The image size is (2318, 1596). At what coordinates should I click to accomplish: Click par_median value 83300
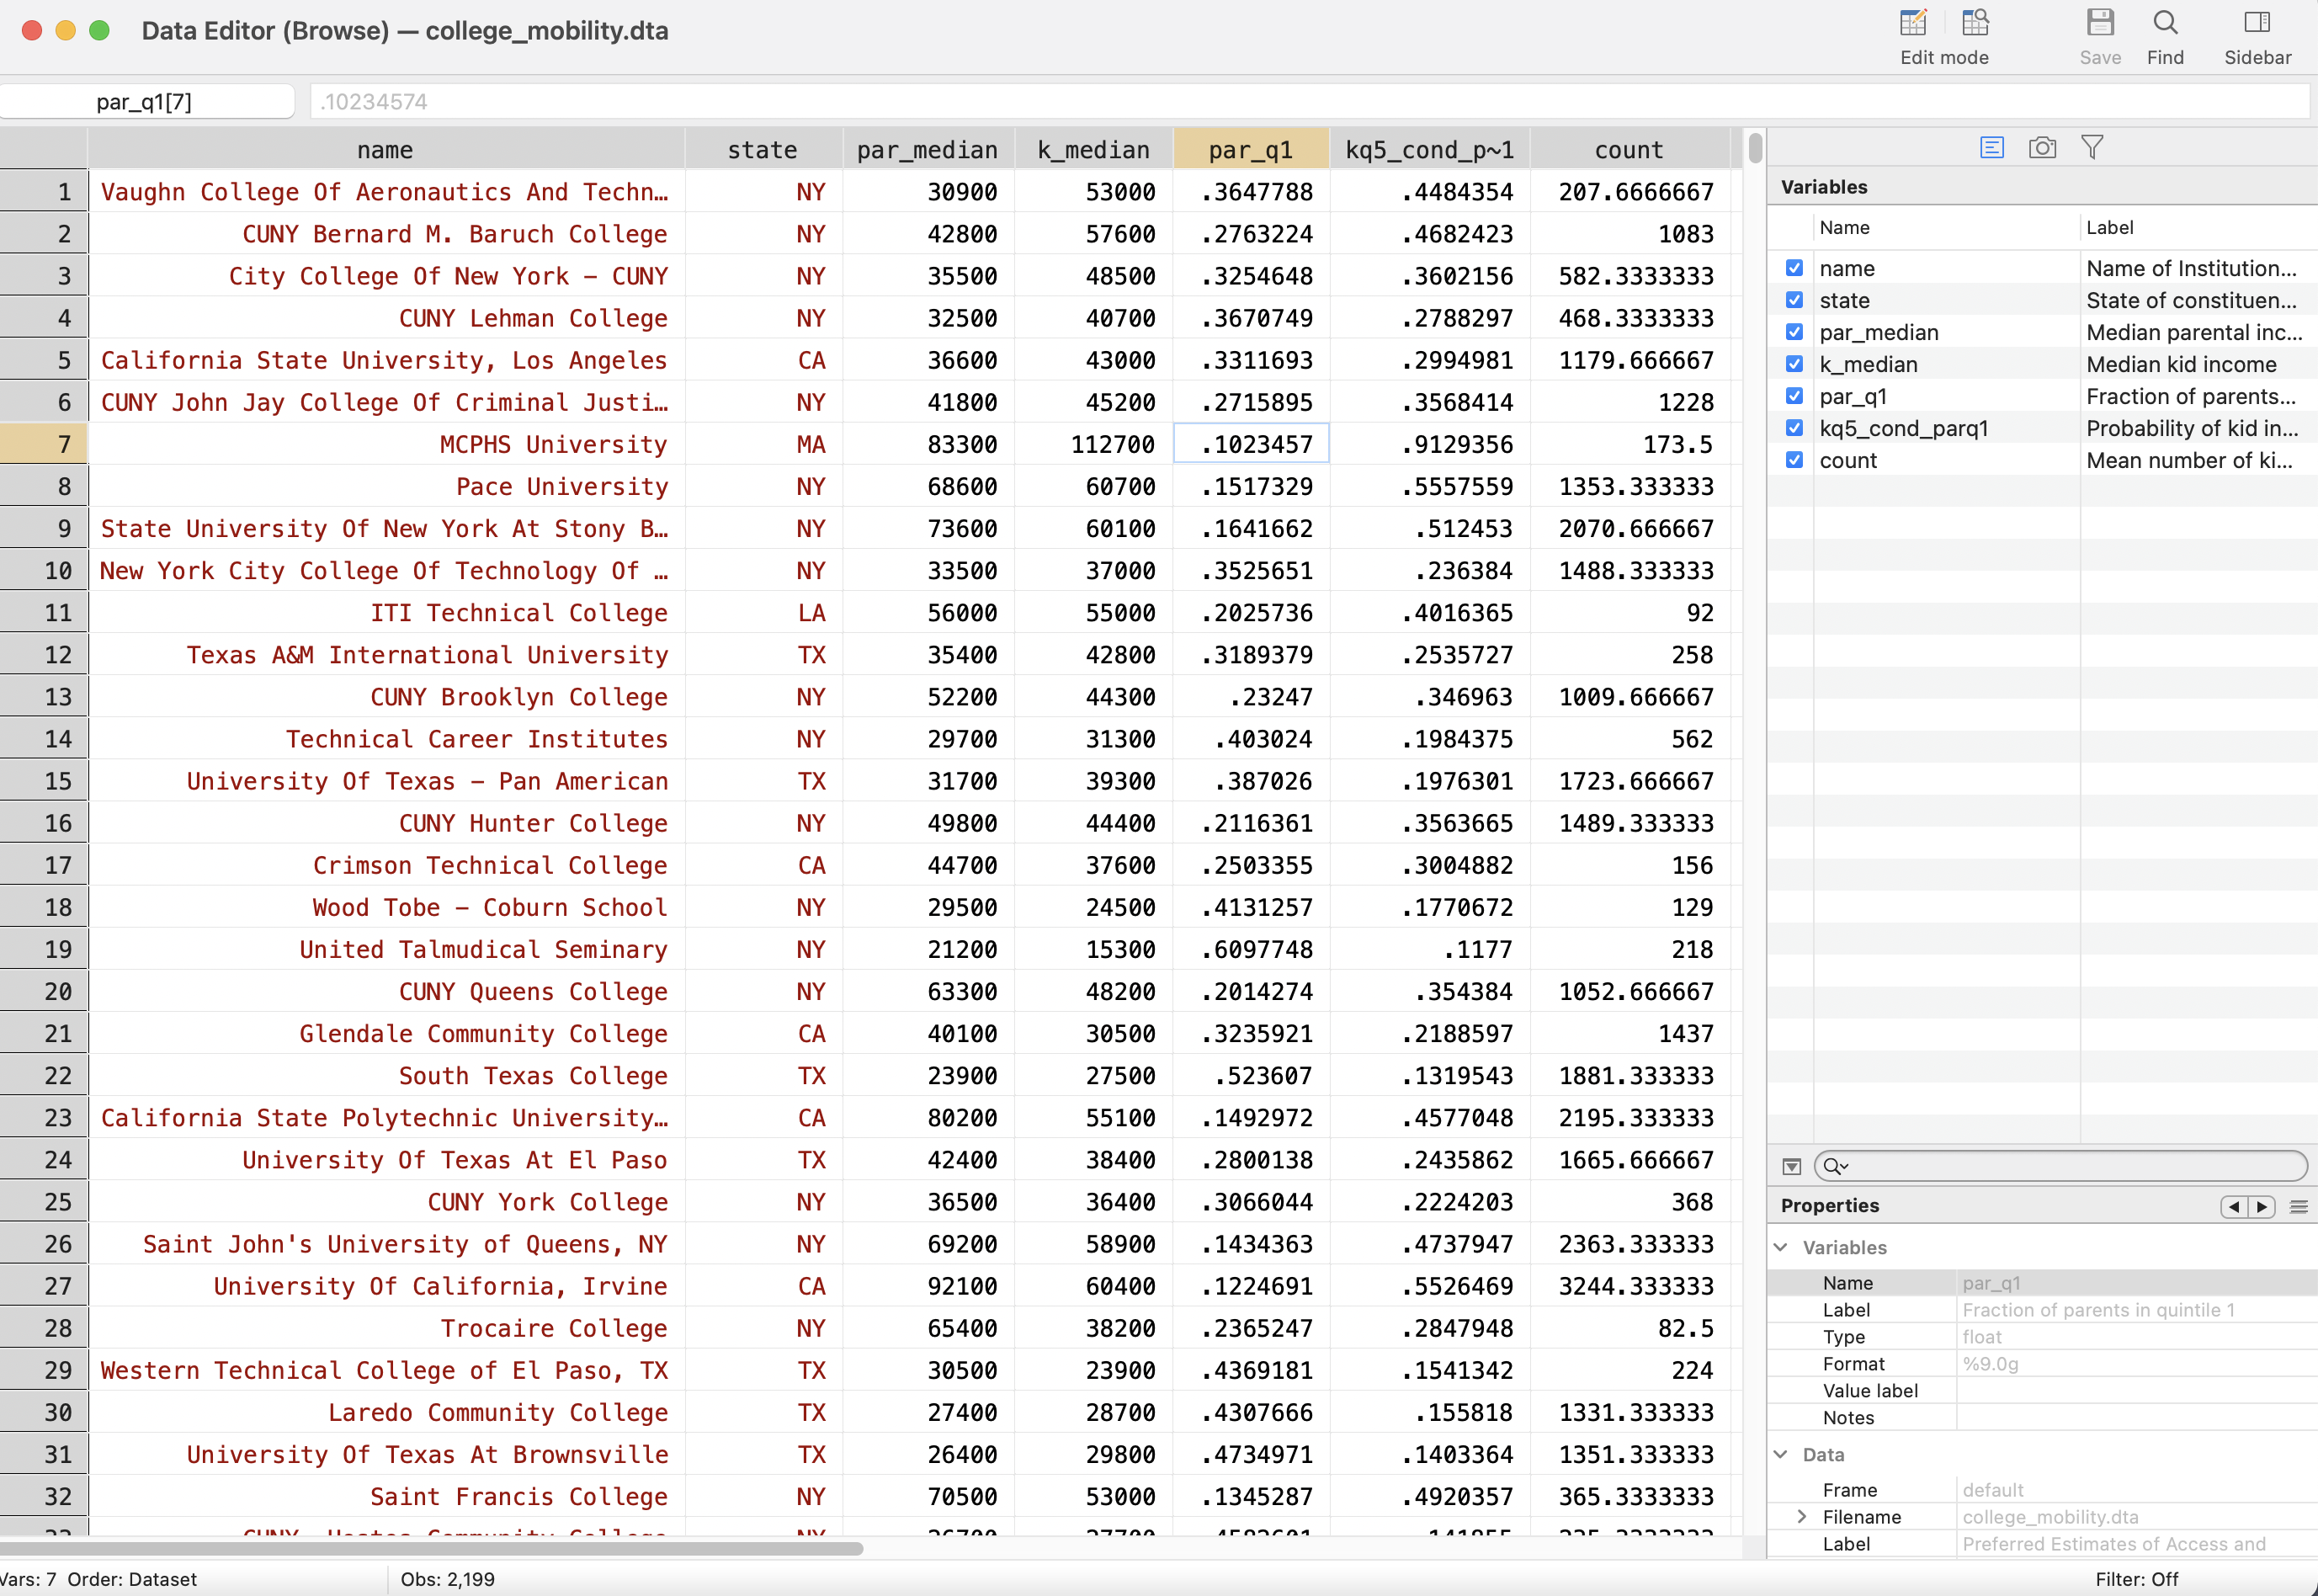(929, 444)
